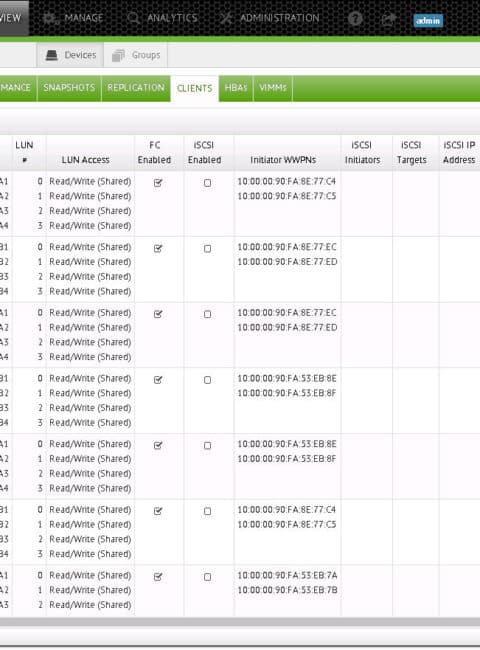Toggle FC Enabled in third group of rows
Image resolution: width=480 pixels, height=650 pixels.
coord(158,314)
